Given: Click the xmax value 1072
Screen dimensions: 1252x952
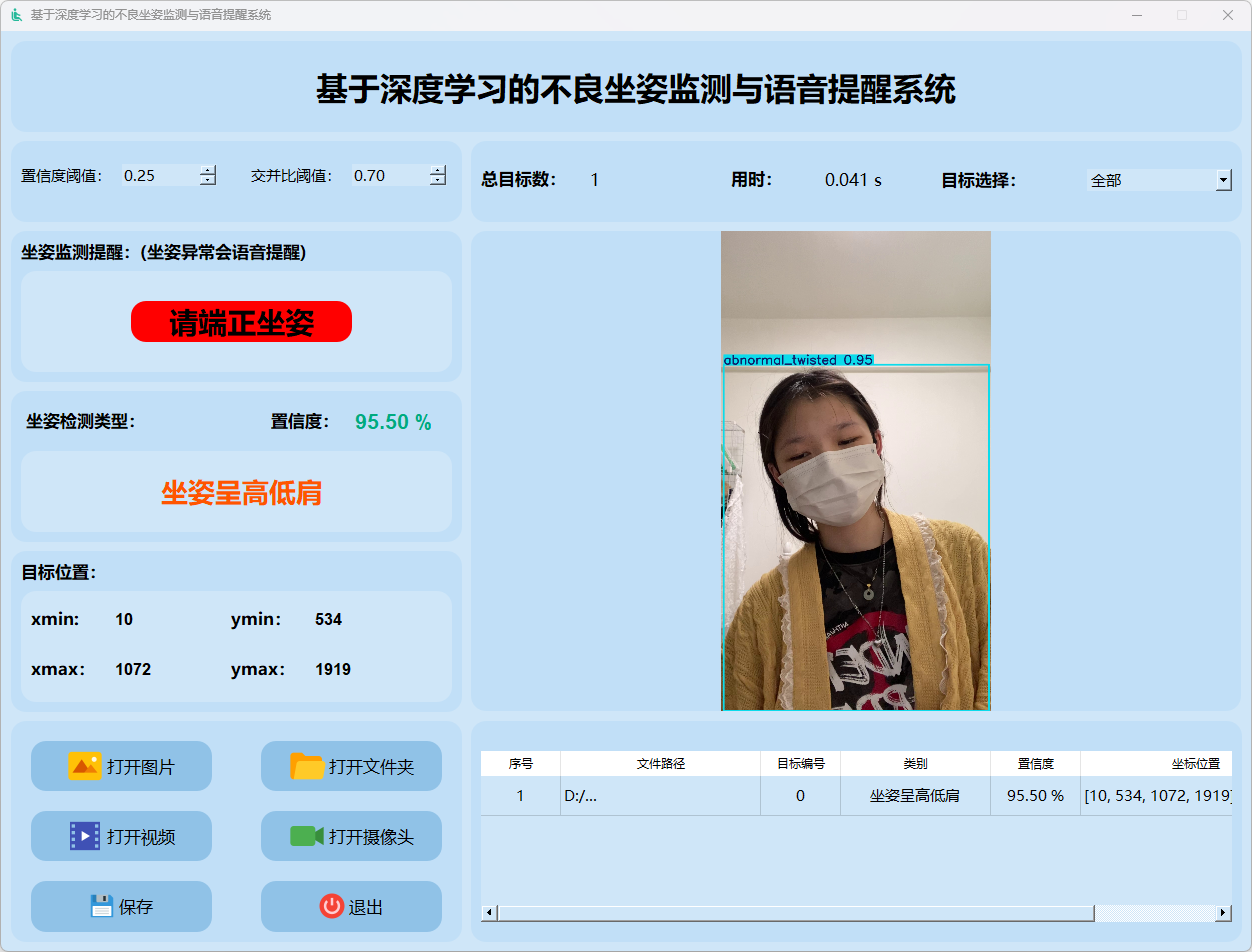Looking at the screenshot, I should pyautogui.click(x=133, y=670).
